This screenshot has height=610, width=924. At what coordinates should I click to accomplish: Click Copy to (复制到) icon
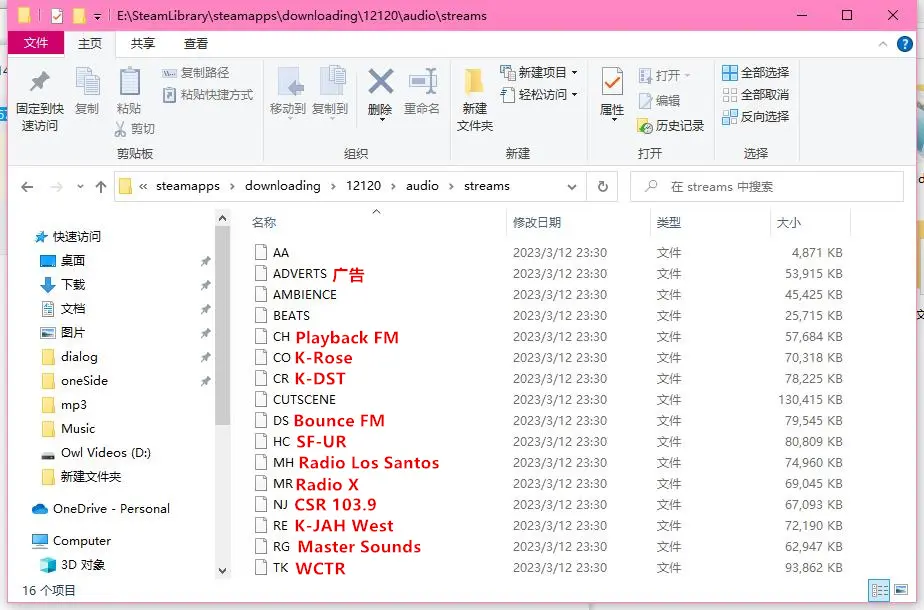pos(330,91)
